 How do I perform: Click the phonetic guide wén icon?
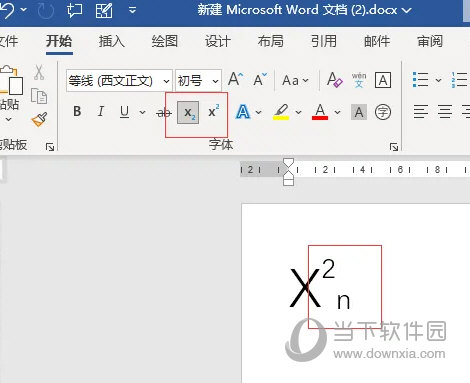359,80
